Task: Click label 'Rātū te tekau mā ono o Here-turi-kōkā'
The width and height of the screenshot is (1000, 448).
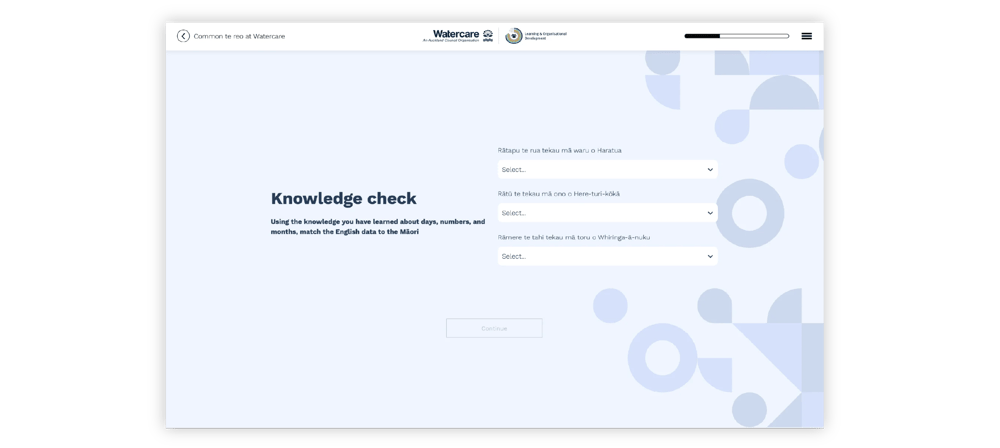Action: 558,194
